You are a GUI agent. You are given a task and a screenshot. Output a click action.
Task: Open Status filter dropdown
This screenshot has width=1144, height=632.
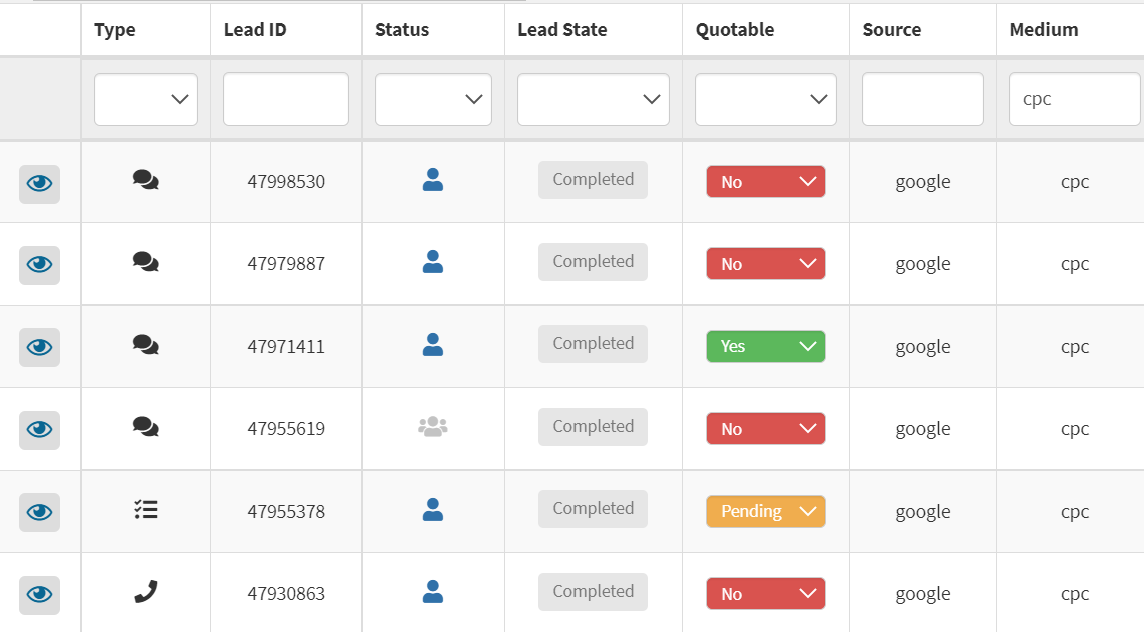pos(433,99)
